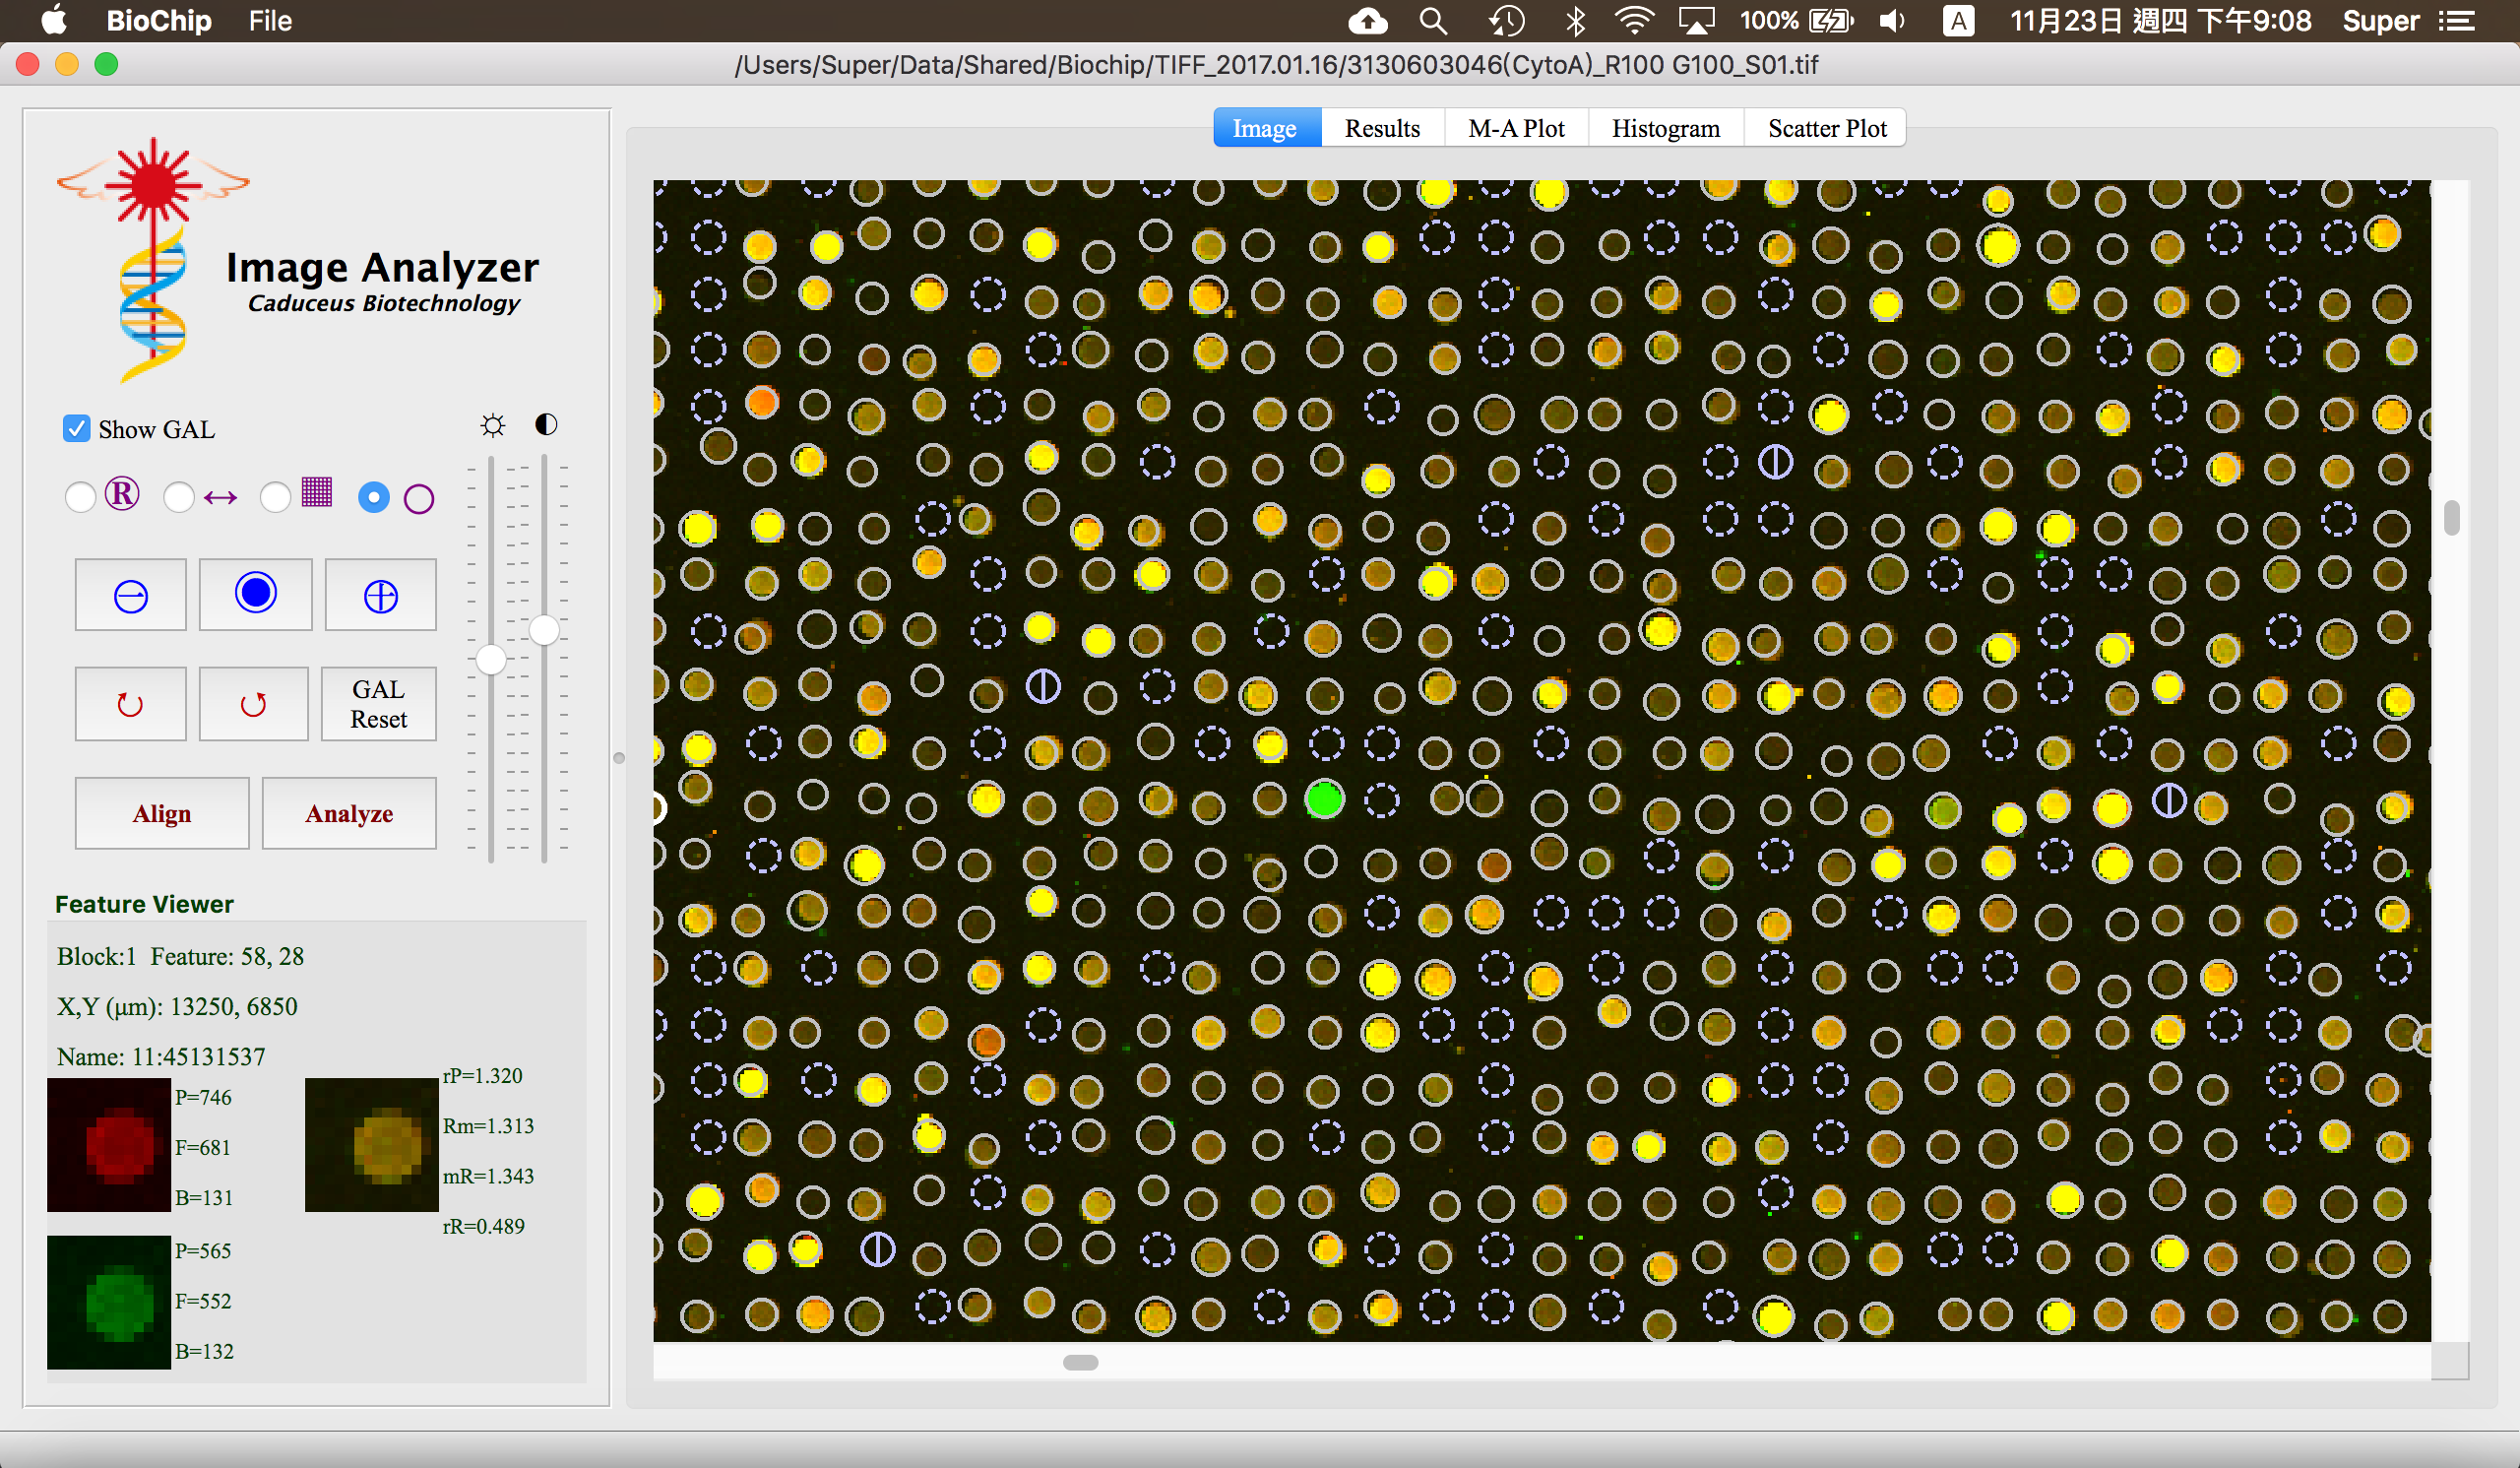Open the File menu
2520x1468 pixels.
coord(270,20)
